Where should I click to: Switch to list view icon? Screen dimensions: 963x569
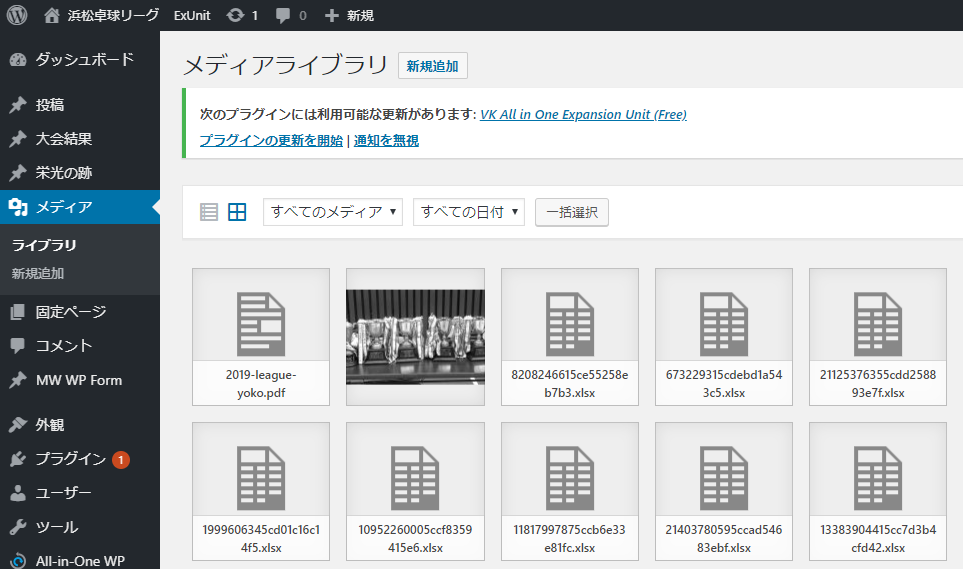(209, 212)
